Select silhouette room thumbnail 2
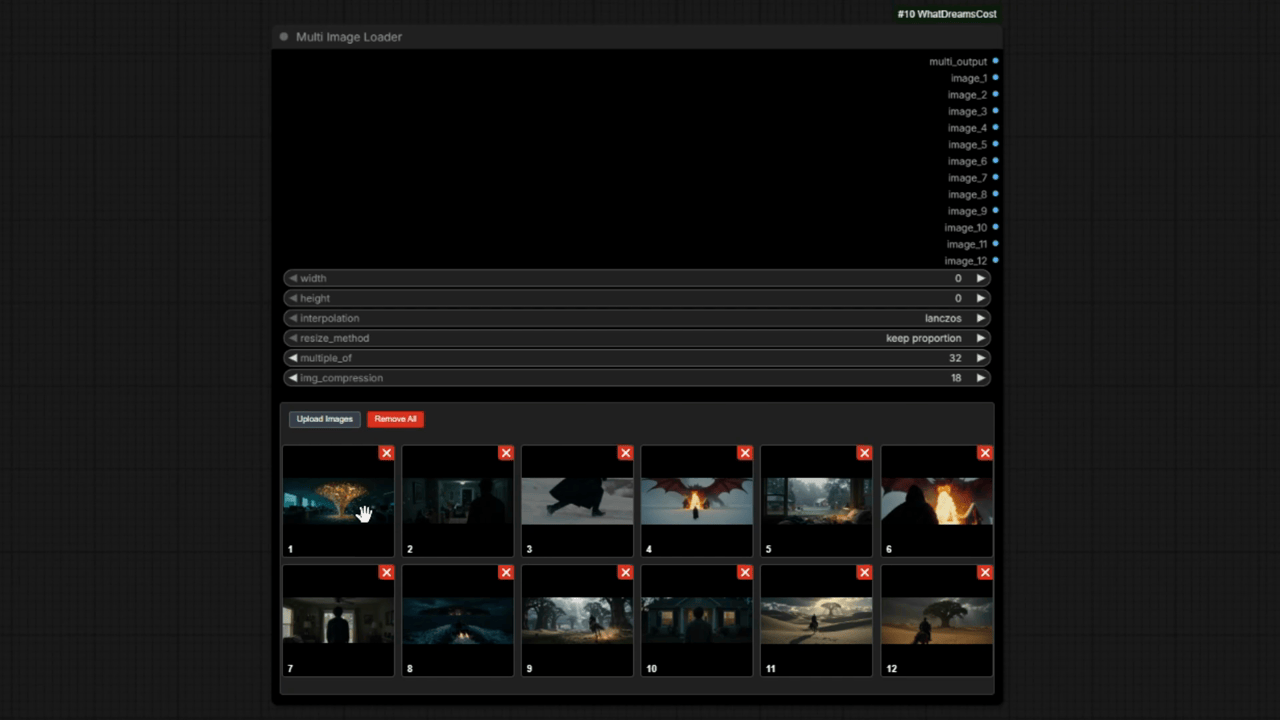This screenshot has height=720, width=1280. [x=458, y=501]
